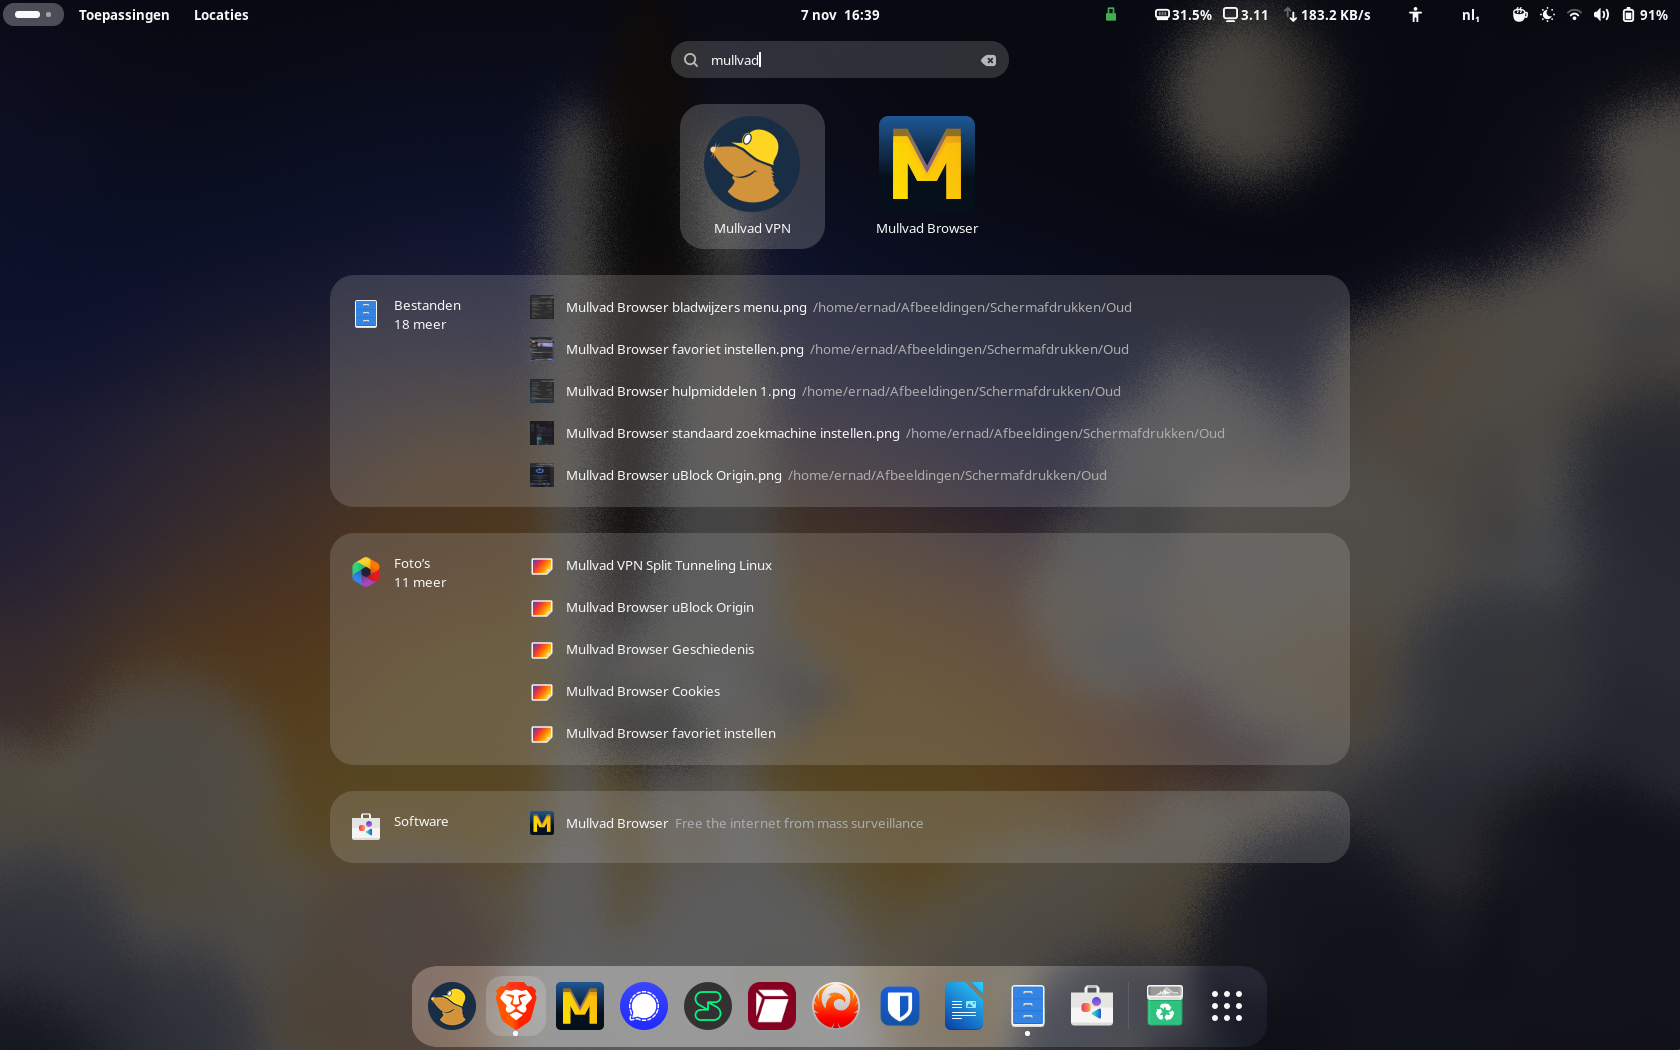Open clock showing 7 nov 16:39

click(840, 15)
